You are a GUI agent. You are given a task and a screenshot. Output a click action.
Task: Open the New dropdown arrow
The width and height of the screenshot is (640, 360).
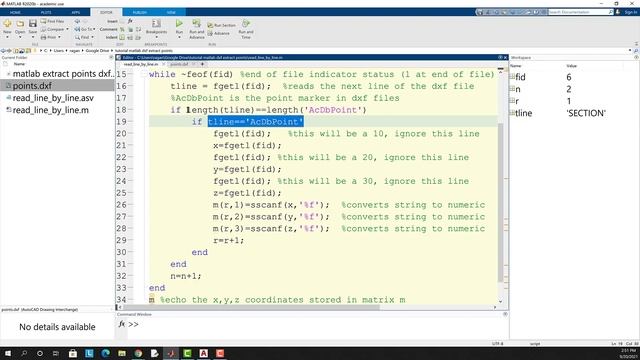click(7, 37)
